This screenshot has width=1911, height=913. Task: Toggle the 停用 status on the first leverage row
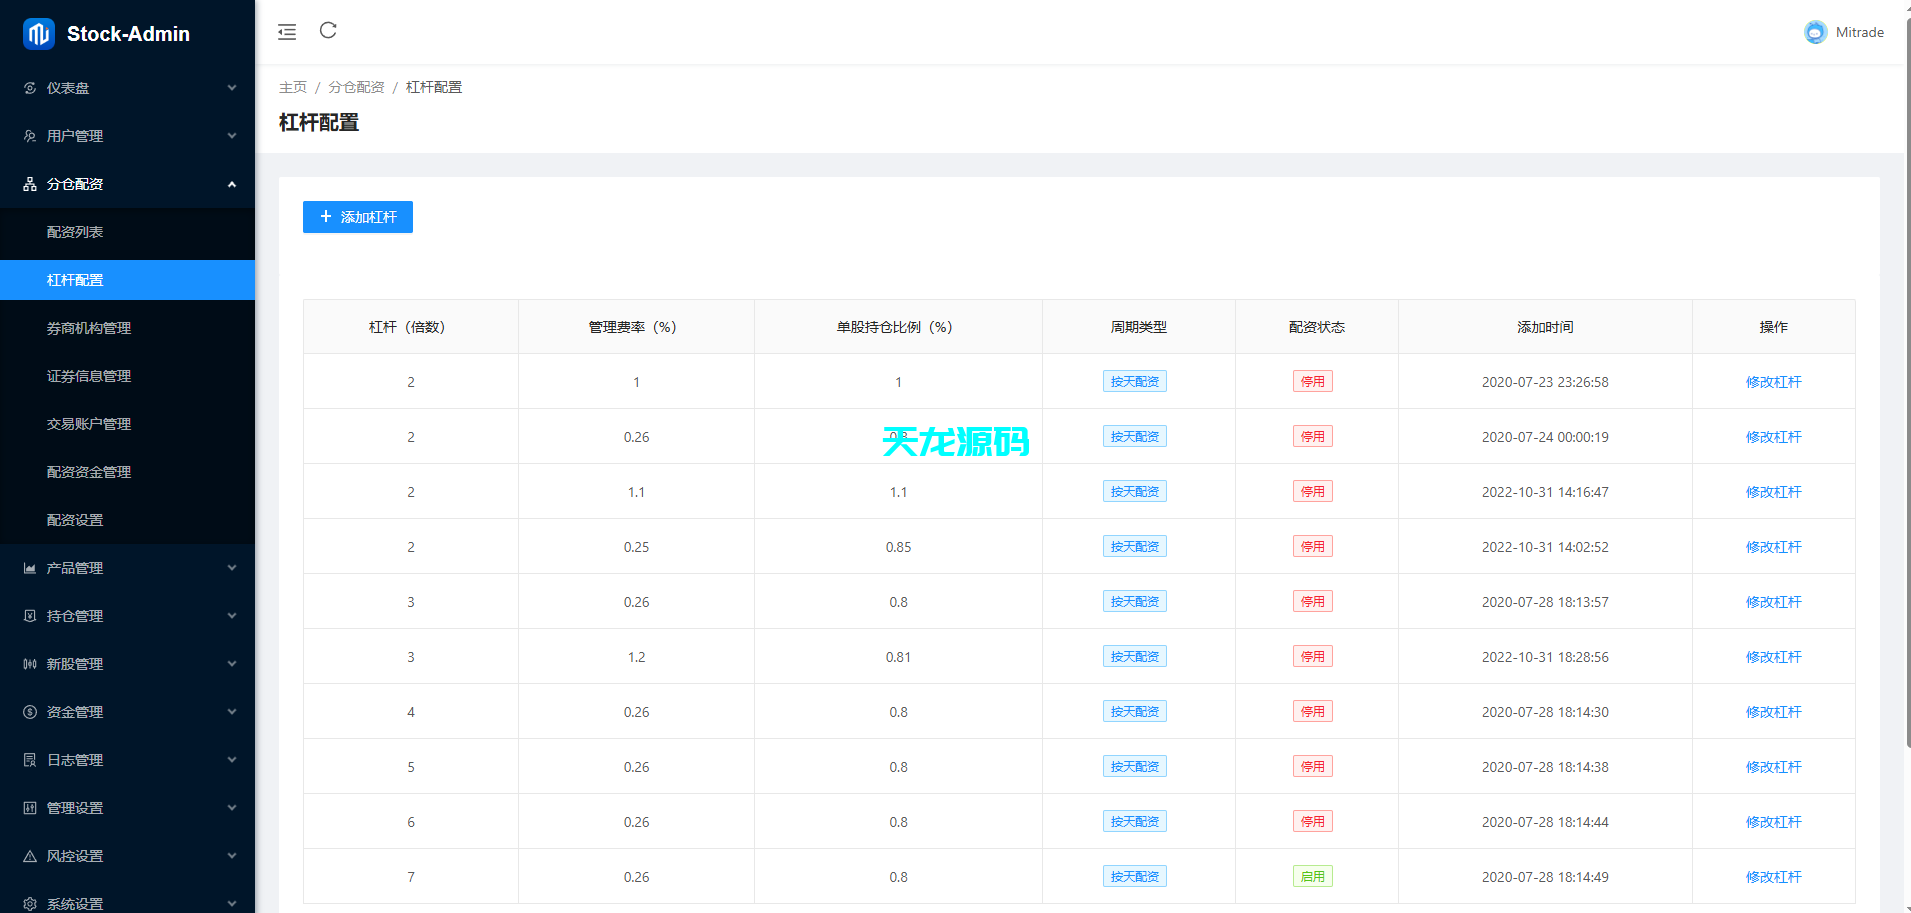pyautogui.click(x=1313, y=381)
